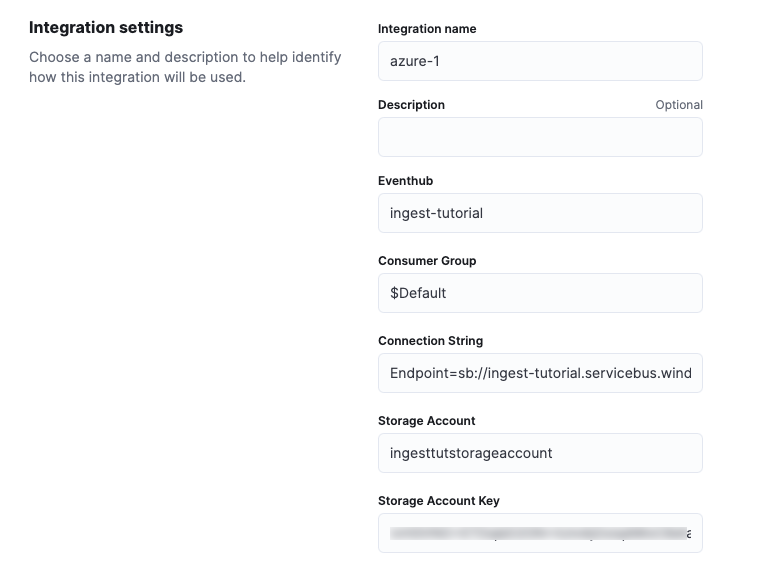Click the "Storage Account Key" label
Screen dimensions: 765x563
tap(438, 501)
